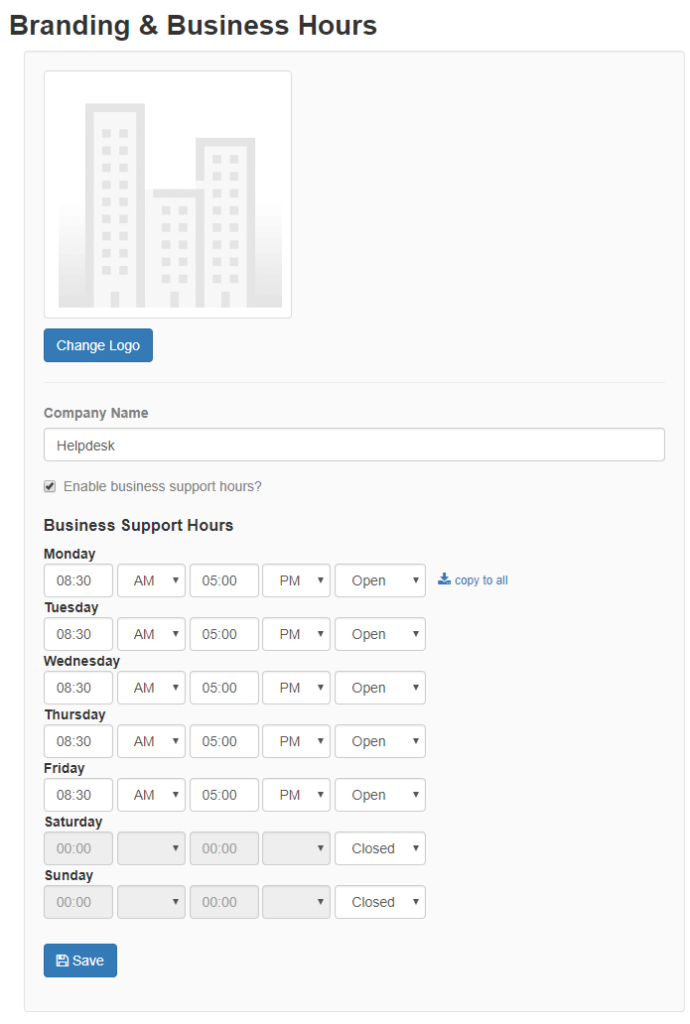Screen dimensions: 690x1024
Task: Open Friday closing PM dropdown
Action: tap(296, 795)
